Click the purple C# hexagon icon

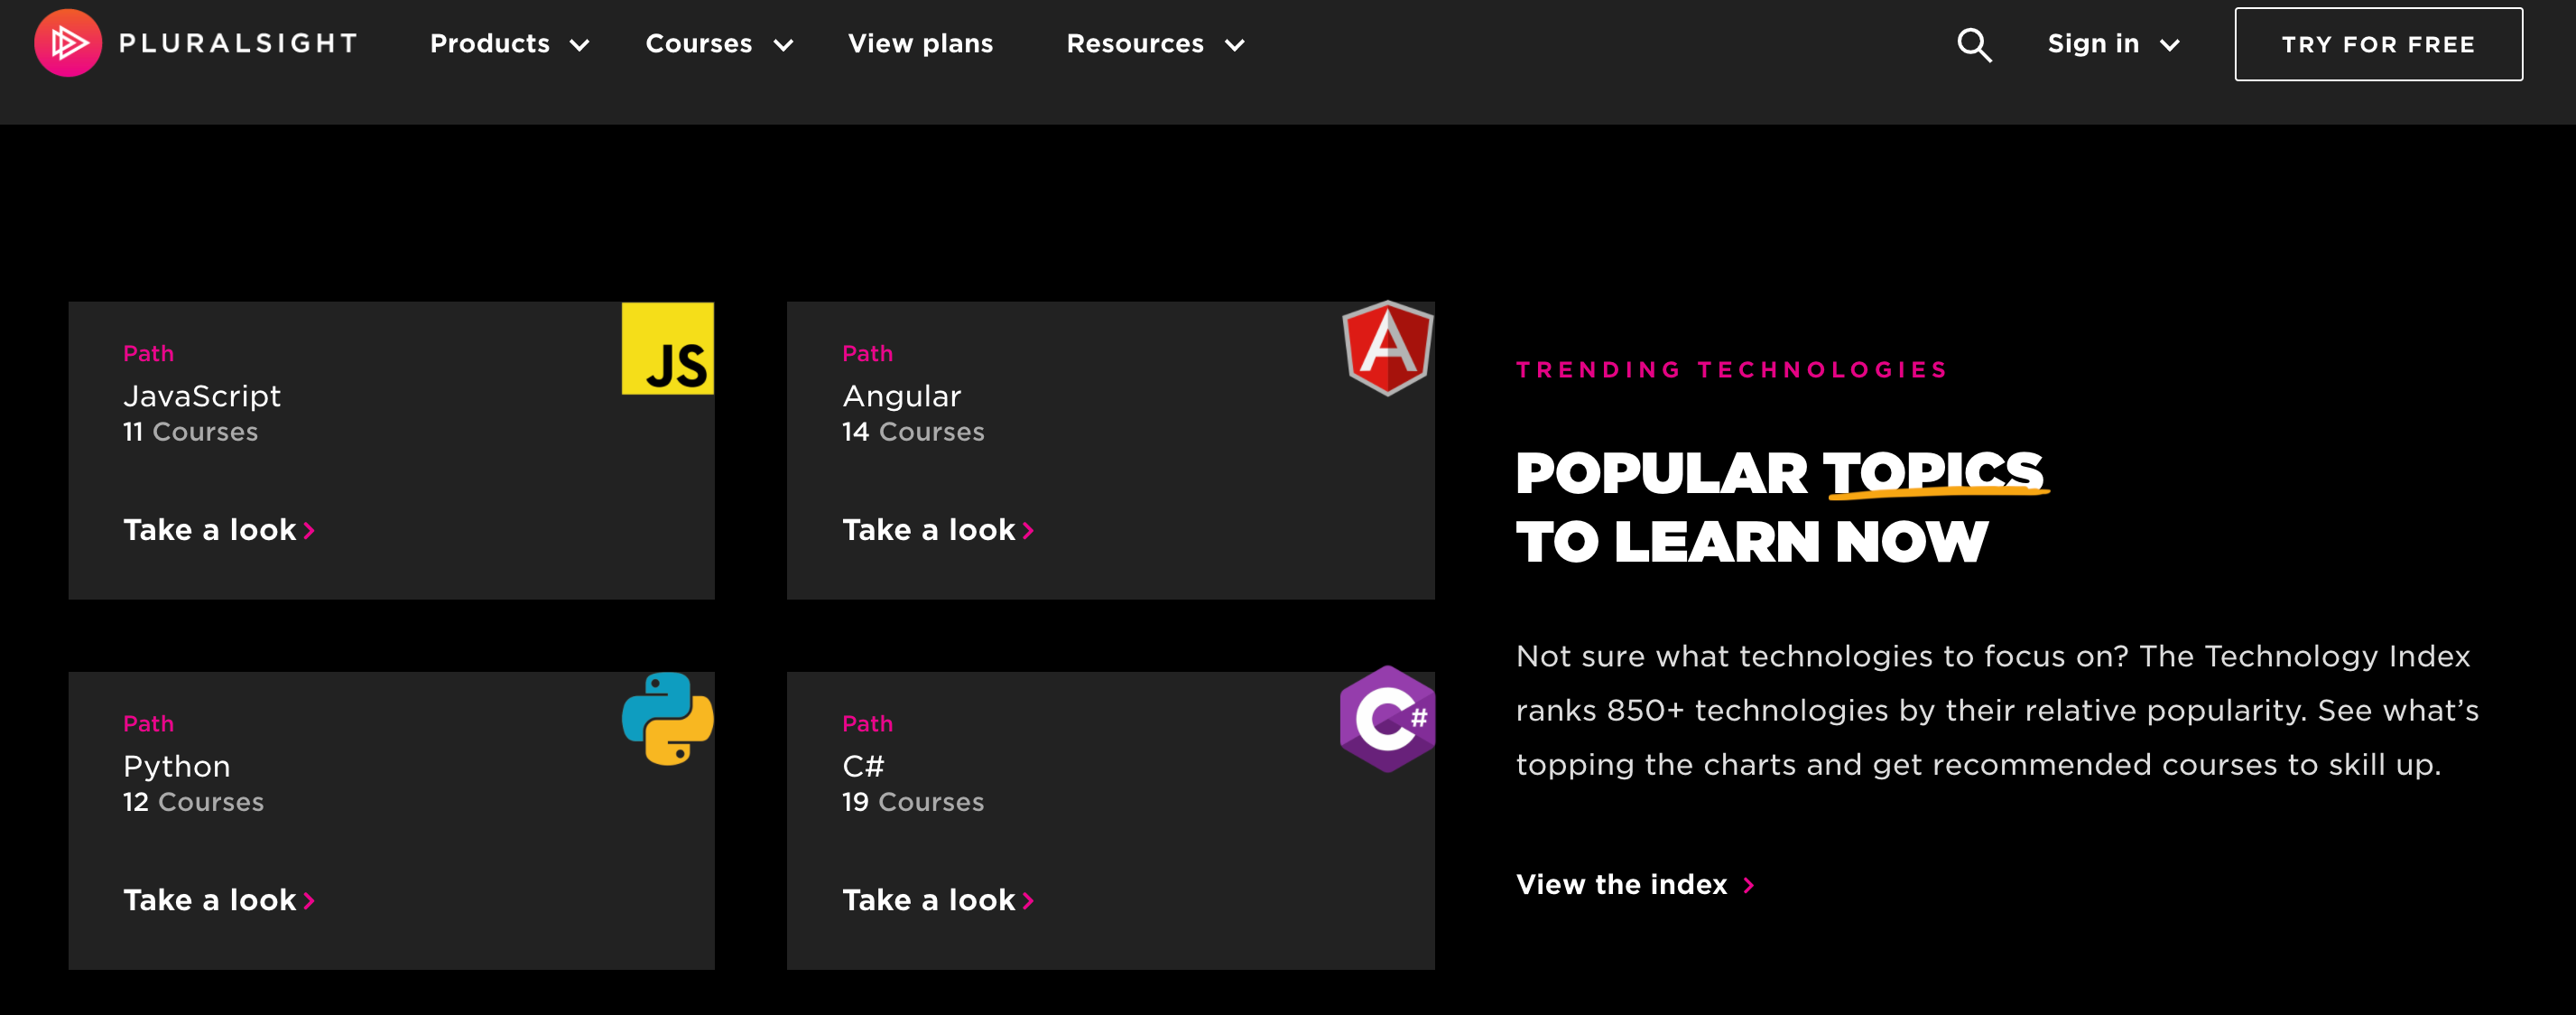[1387, 718]
